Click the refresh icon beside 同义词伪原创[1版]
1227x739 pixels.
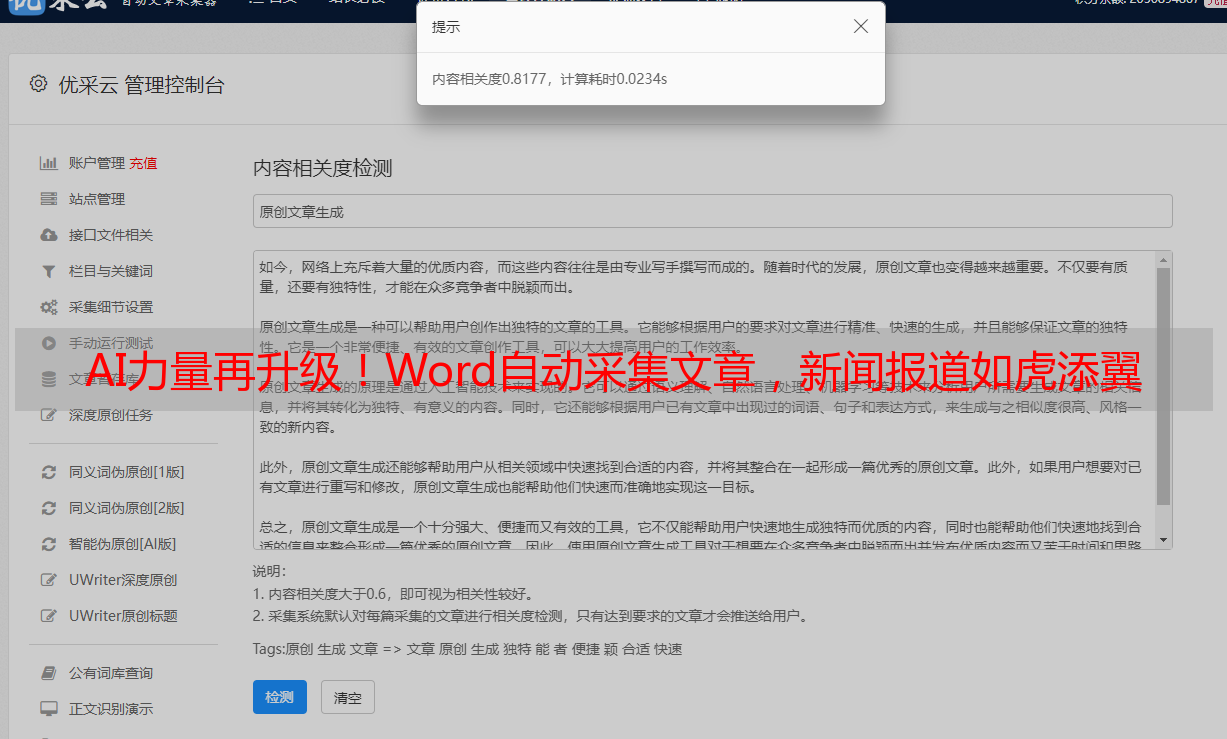[x=48, y=472]
